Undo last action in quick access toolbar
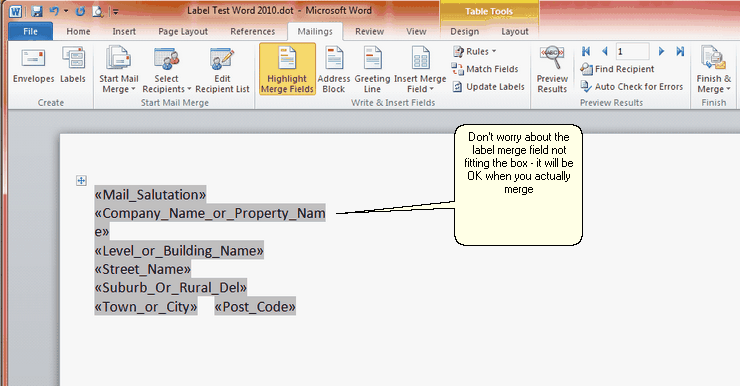Viewport: 740px width, 386px height. coord(54,11)
